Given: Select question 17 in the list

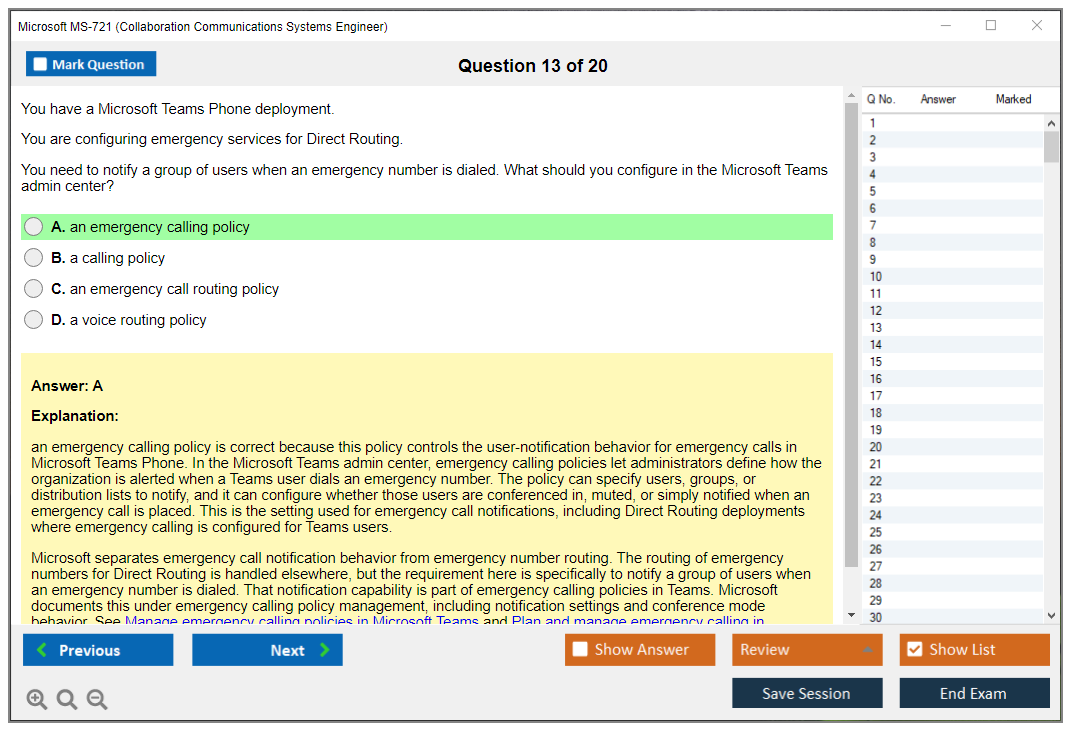Looking at the screenshot, I should pyautogui.click(x=953, y=396).
